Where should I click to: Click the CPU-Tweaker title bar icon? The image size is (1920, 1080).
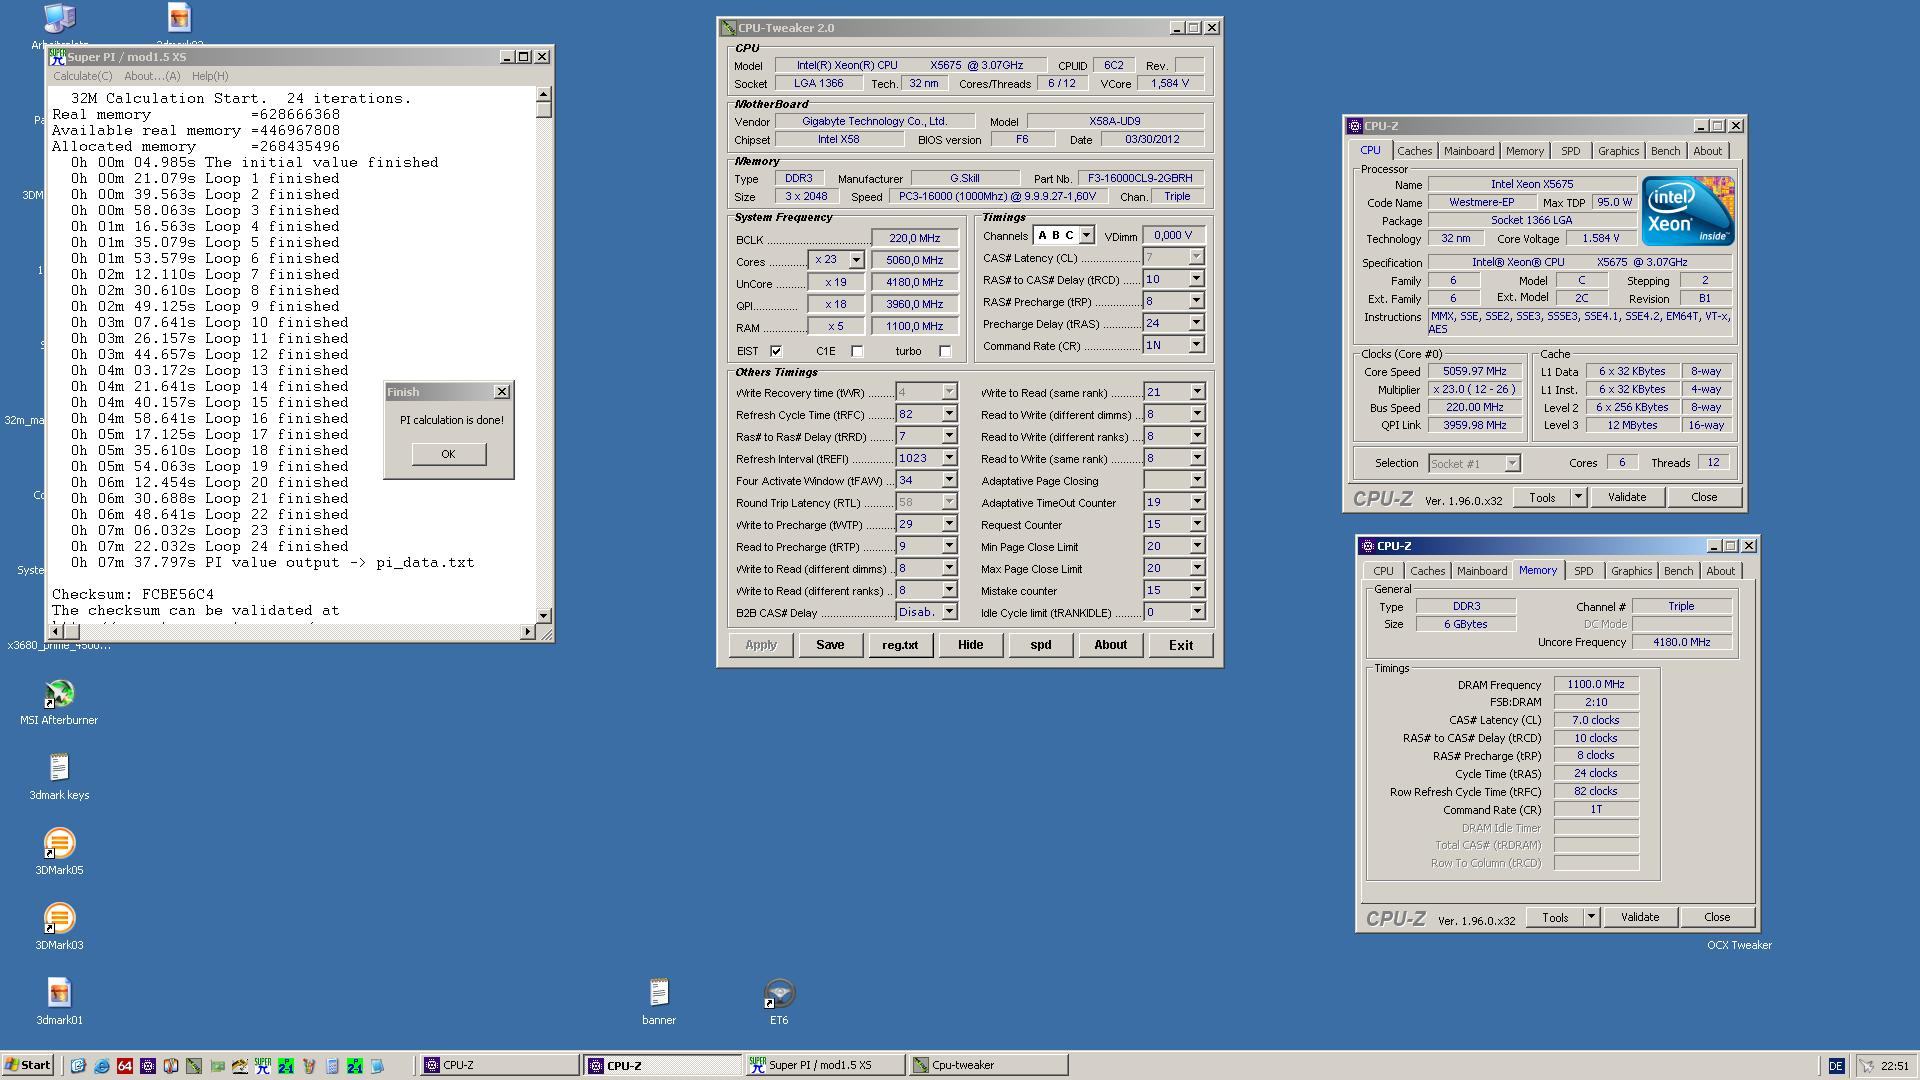point(728,28)
